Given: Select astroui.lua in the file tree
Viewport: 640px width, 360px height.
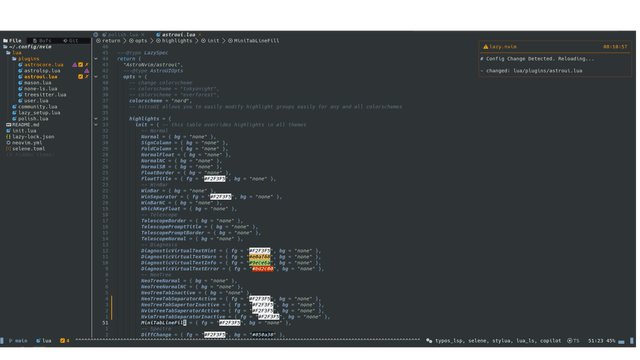Looking at the screenshot, I should pos(38,77).
